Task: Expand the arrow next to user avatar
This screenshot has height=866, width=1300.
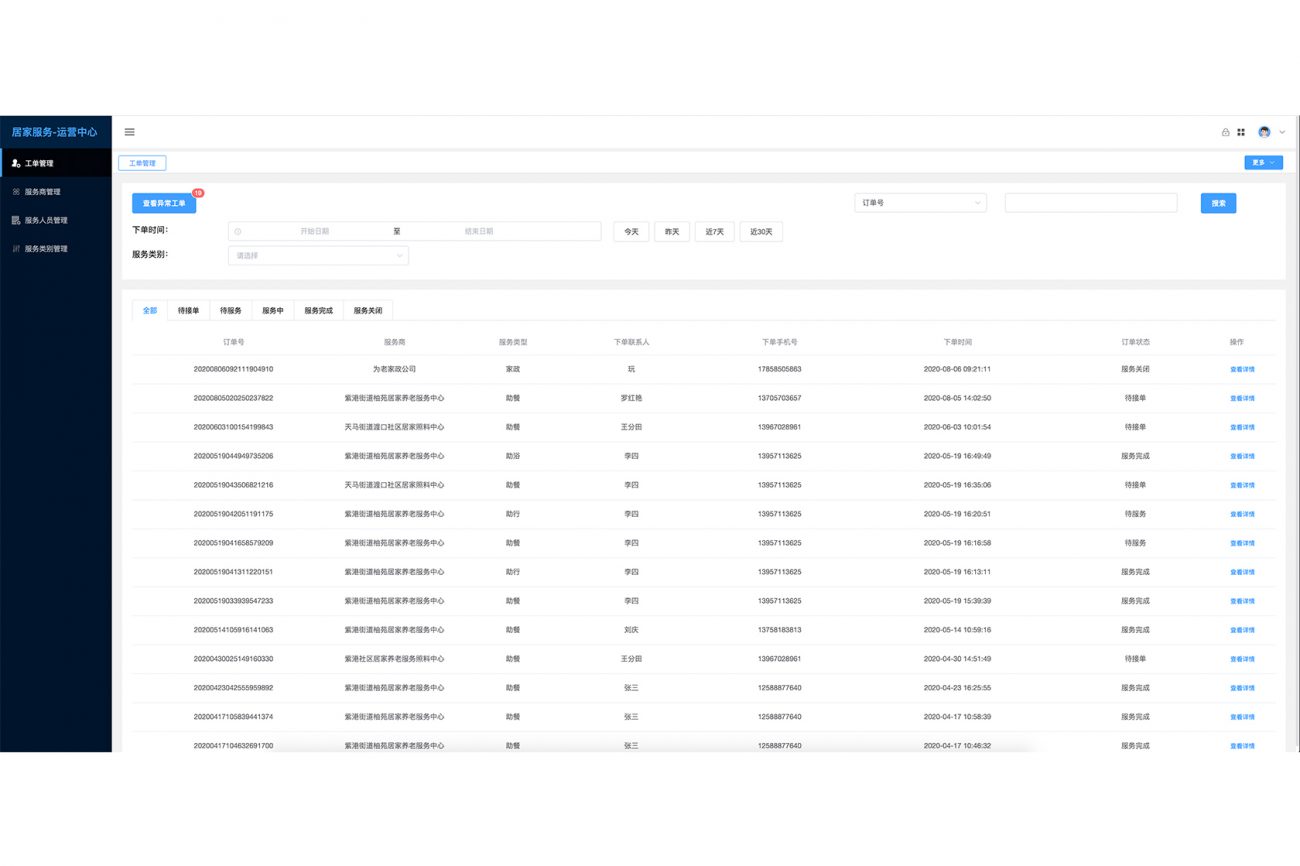Action: click(x=1282, y=132)
